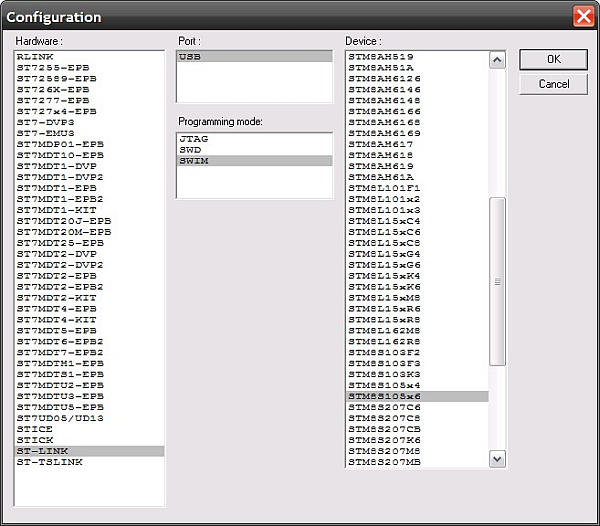The image size is (600, 526).
Task: Pick device STM8S103F2
Action: [x=417, y=352]
